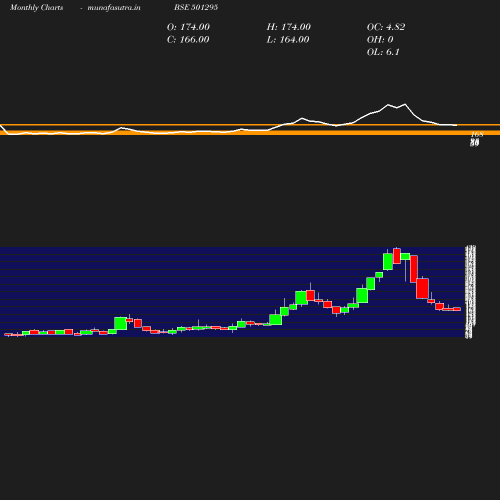This screenshot has width=500, height=500.
Task: Click the 'OC: 4.82' reading
Action: [x=386, y=27]
